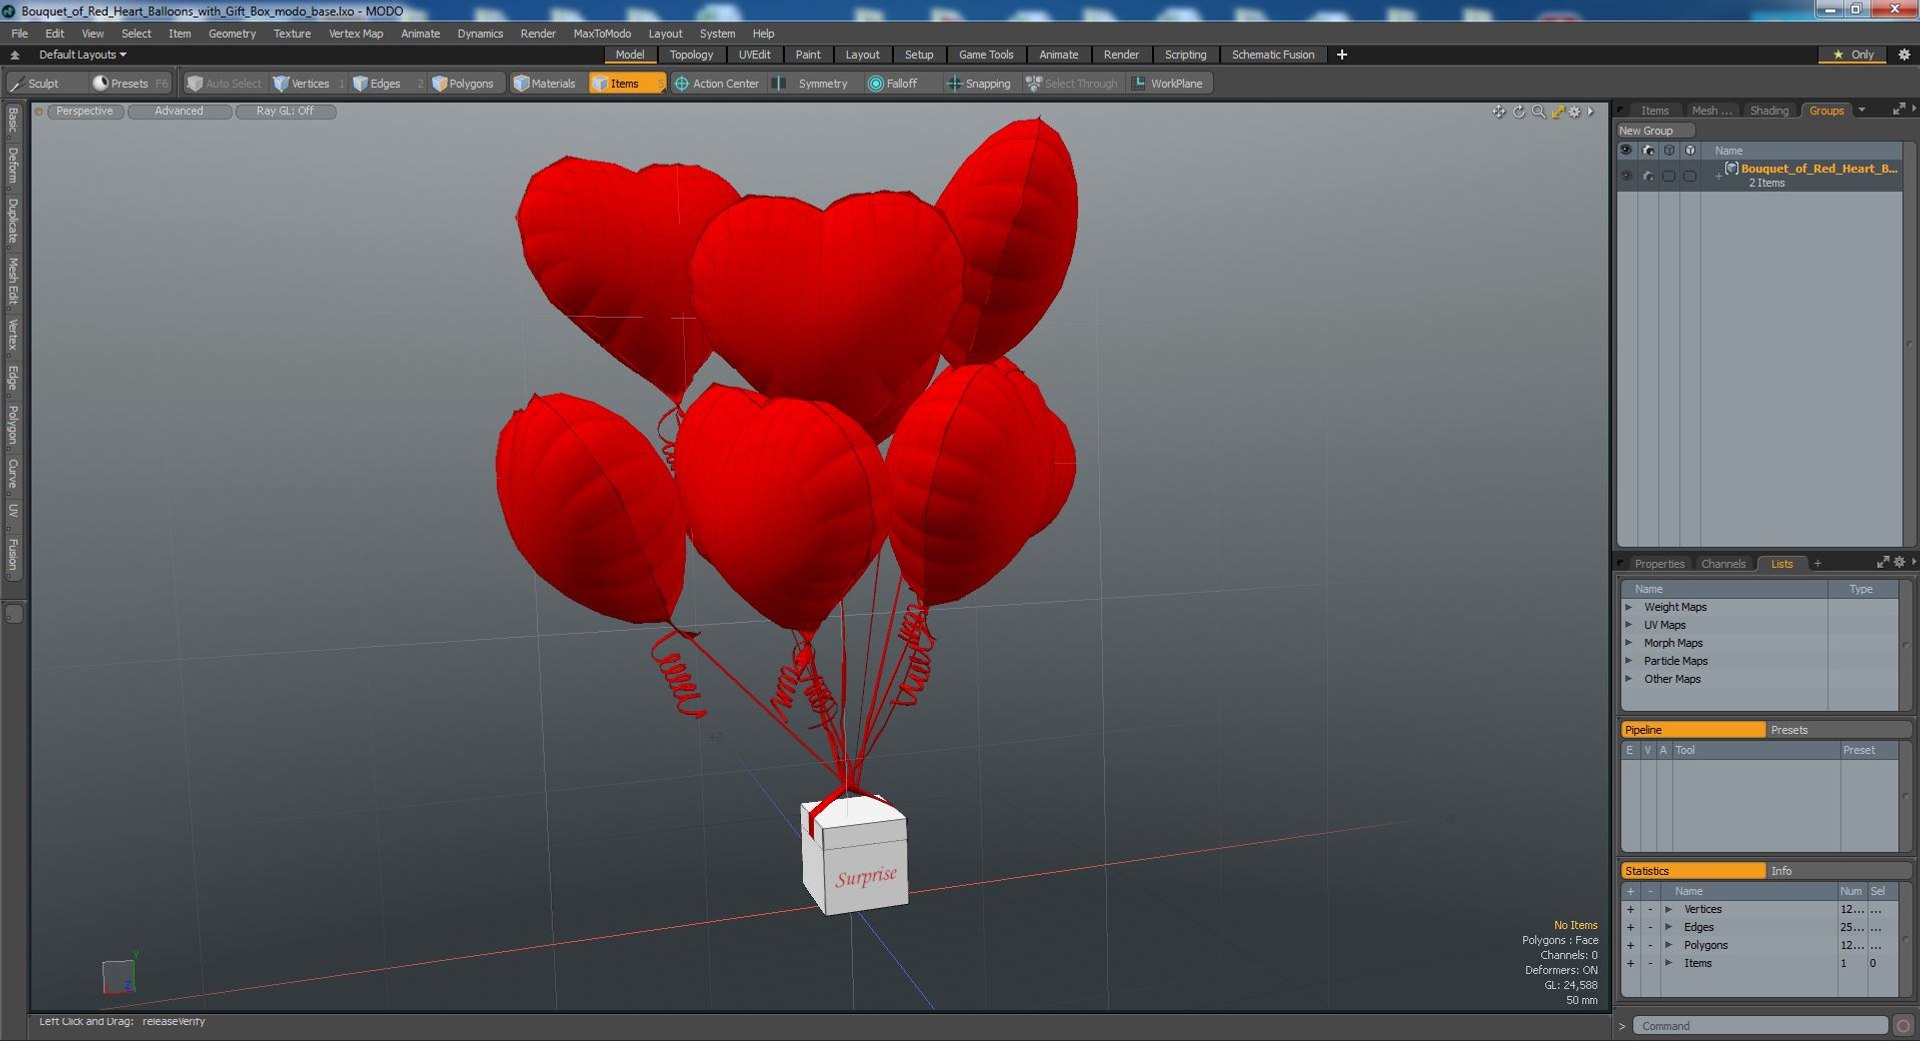This screenshot has width=1920, height=1041.
Task: Switch to the UVEdit layout tab
Action: (754, 55)
